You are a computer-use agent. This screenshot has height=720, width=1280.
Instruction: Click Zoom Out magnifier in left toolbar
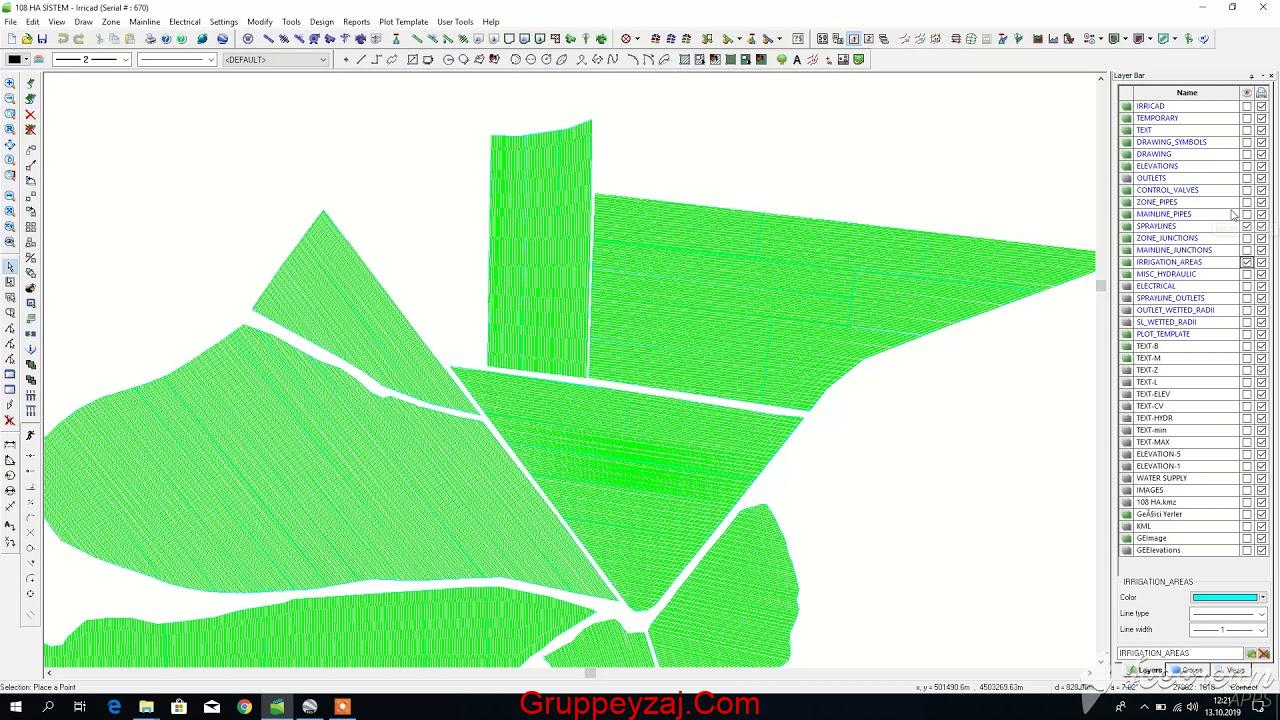10,98
